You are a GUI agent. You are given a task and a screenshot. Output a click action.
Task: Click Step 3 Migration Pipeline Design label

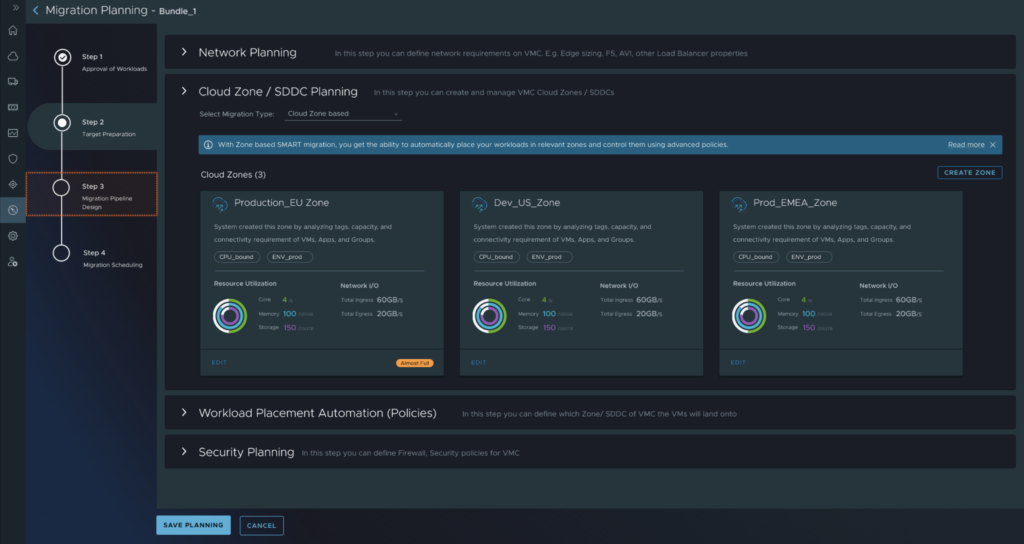pyautogui.click(x=107, y=196)
